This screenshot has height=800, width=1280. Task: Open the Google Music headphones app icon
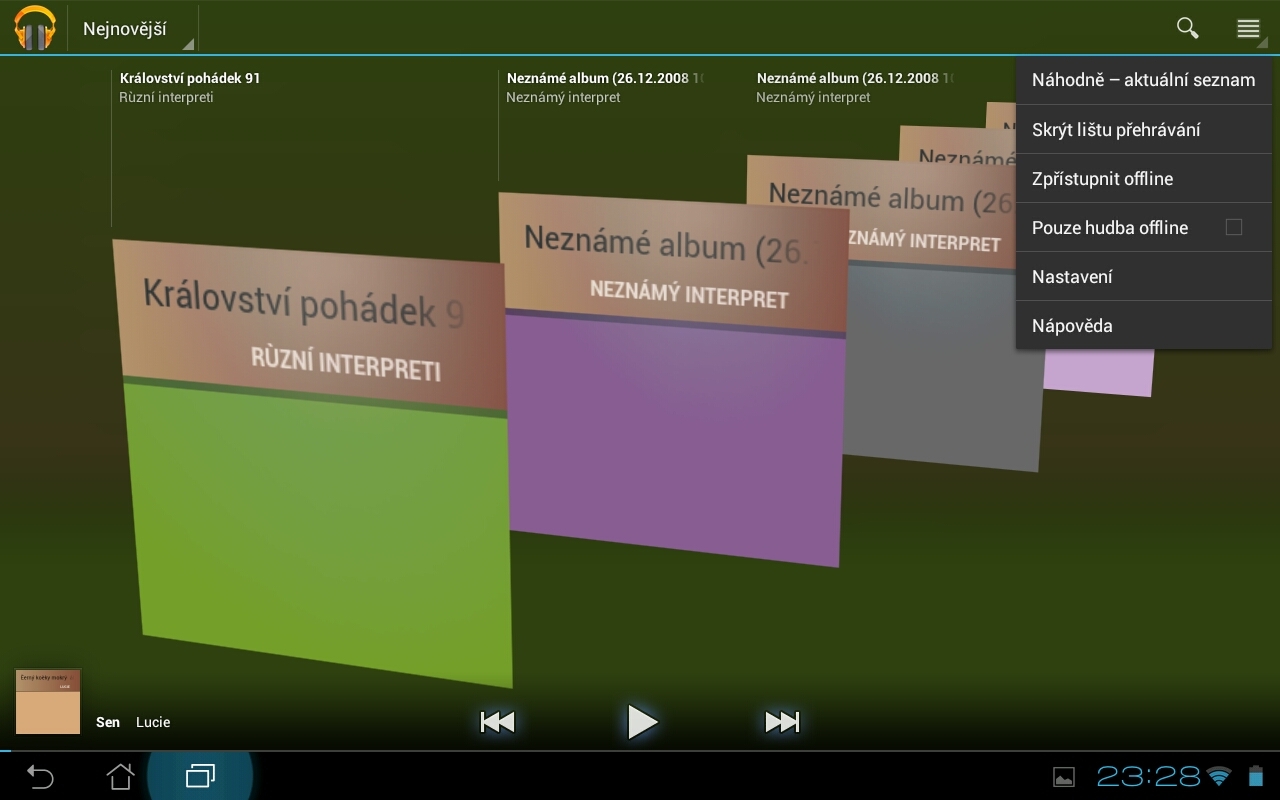click(35, 28)
